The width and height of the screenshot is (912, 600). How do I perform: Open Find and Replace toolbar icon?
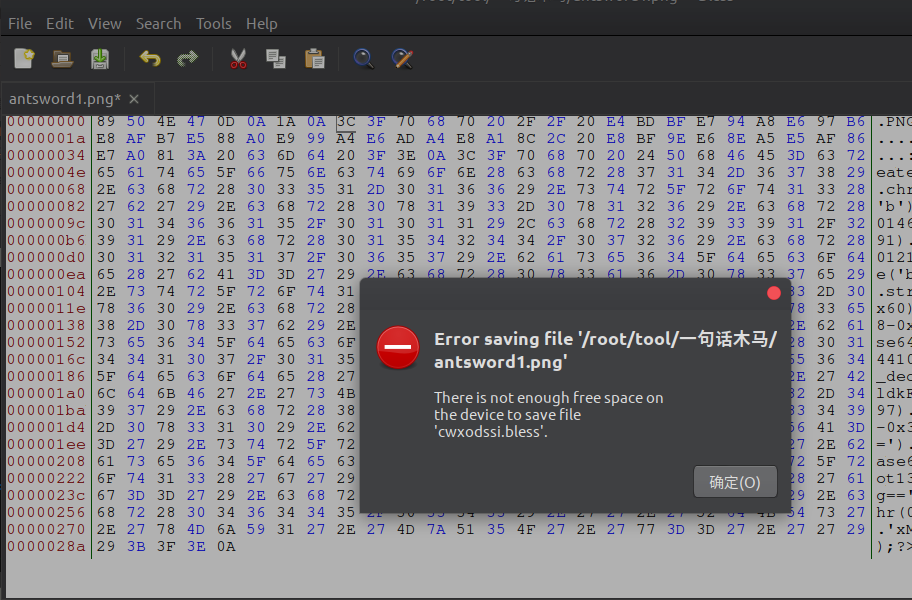tap(402, 59)
